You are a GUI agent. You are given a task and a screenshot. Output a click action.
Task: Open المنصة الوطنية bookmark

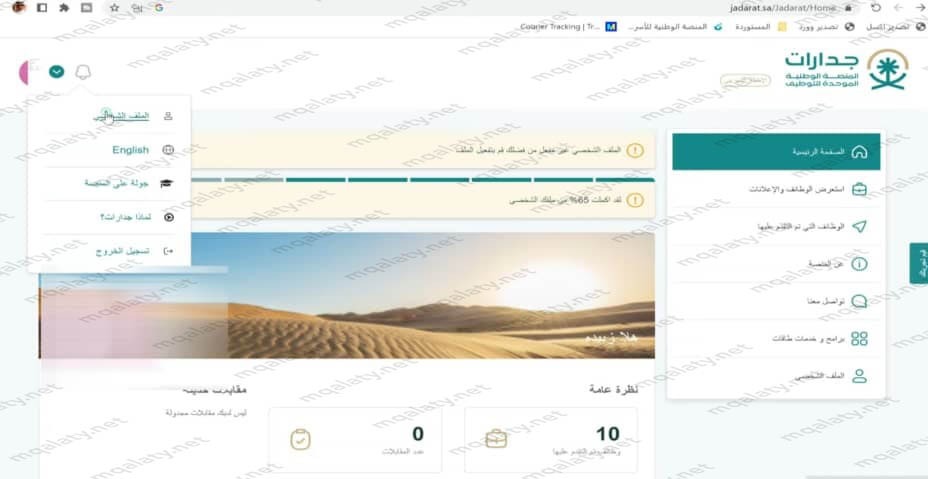(x=675, y=27)
